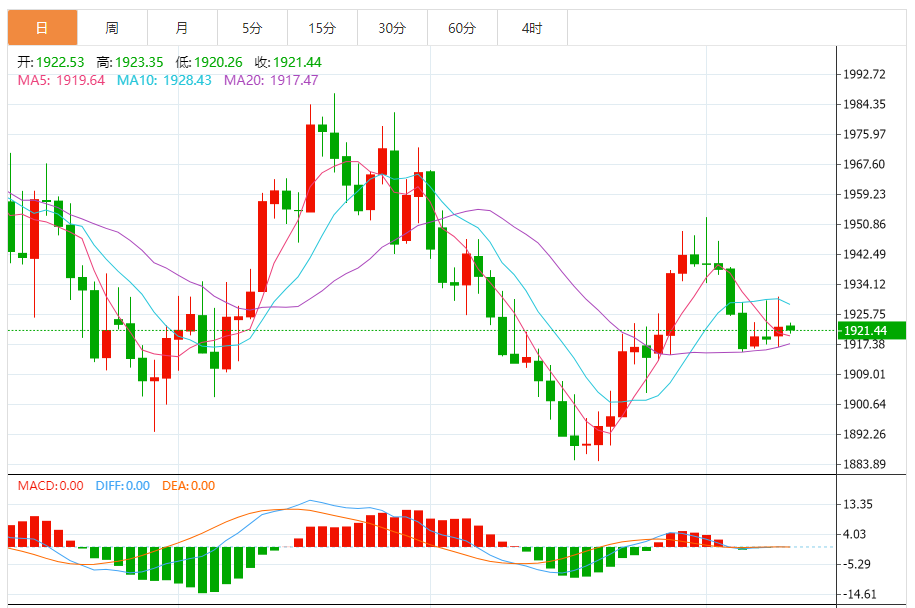Click the 1925.75 price axis label
915x608 pixels.
click(x=864, y=314)
